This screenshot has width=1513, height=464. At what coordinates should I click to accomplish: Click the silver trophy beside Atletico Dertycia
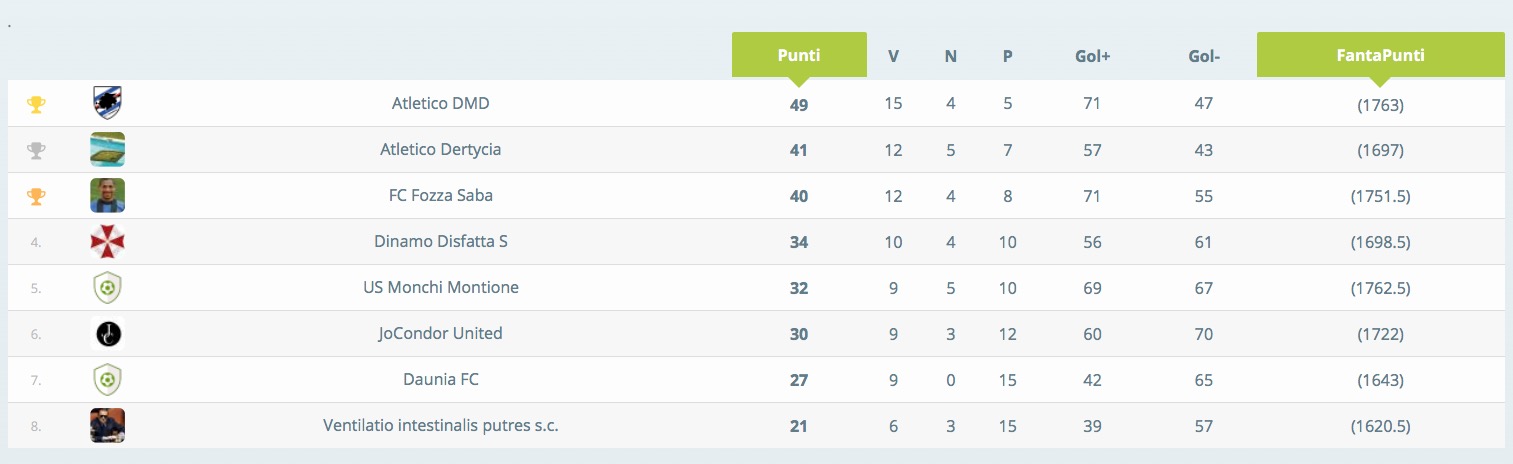pyautogui.click(x=36, y=150)
